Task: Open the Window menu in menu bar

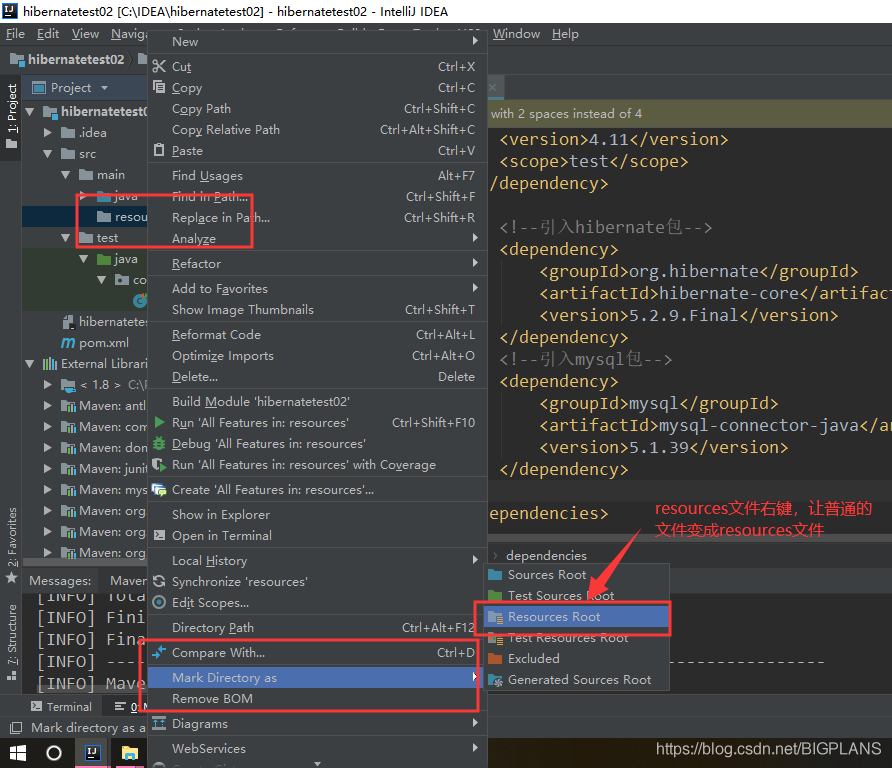Action: [x=516, y=34]
